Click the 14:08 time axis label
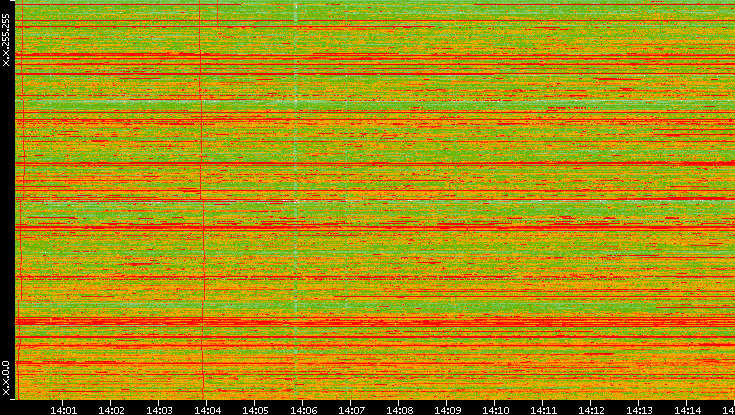This screenshot has width=735, height=415. (399, 410)
